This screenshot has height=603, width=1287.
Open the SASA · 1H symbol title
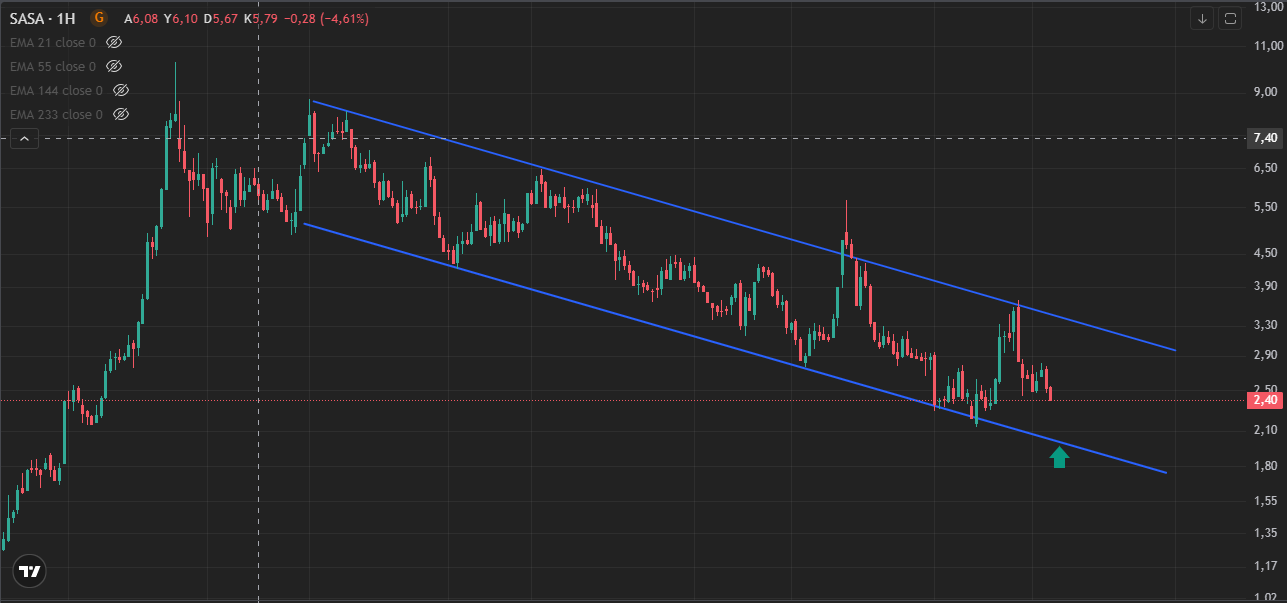44,18
